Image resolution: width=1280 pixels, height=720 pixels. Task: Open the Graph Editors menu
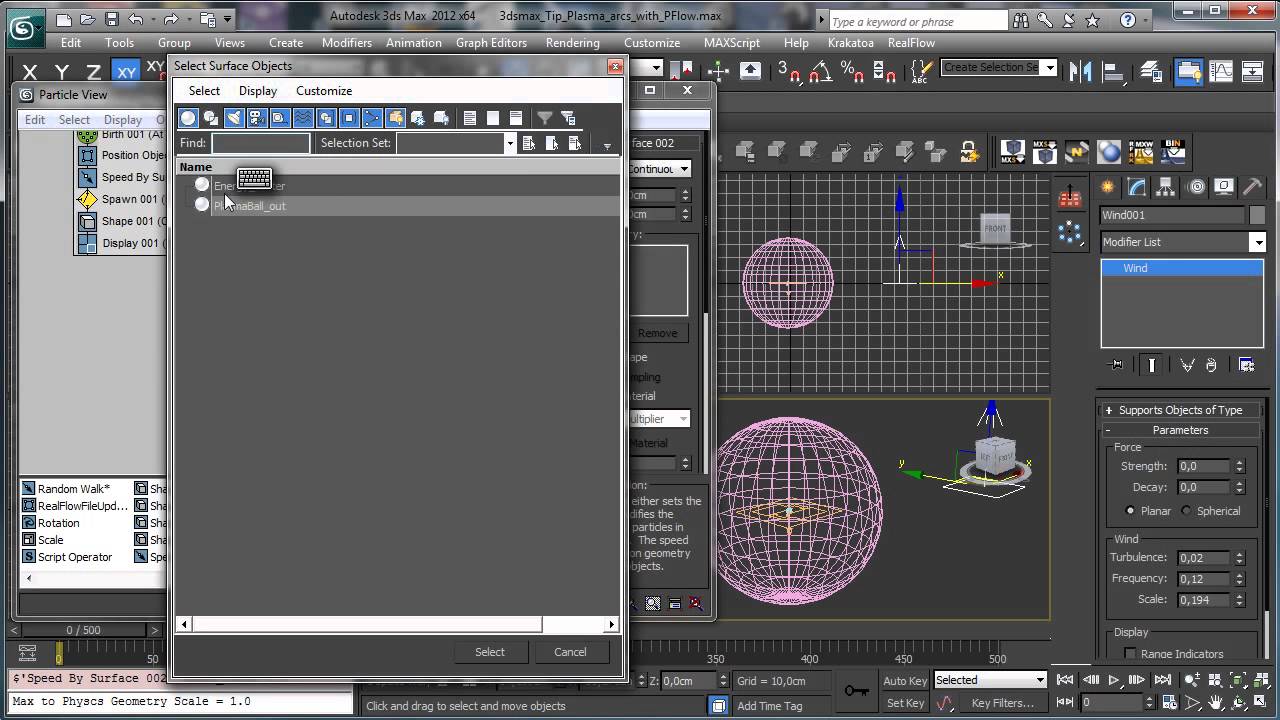(491, 43)
